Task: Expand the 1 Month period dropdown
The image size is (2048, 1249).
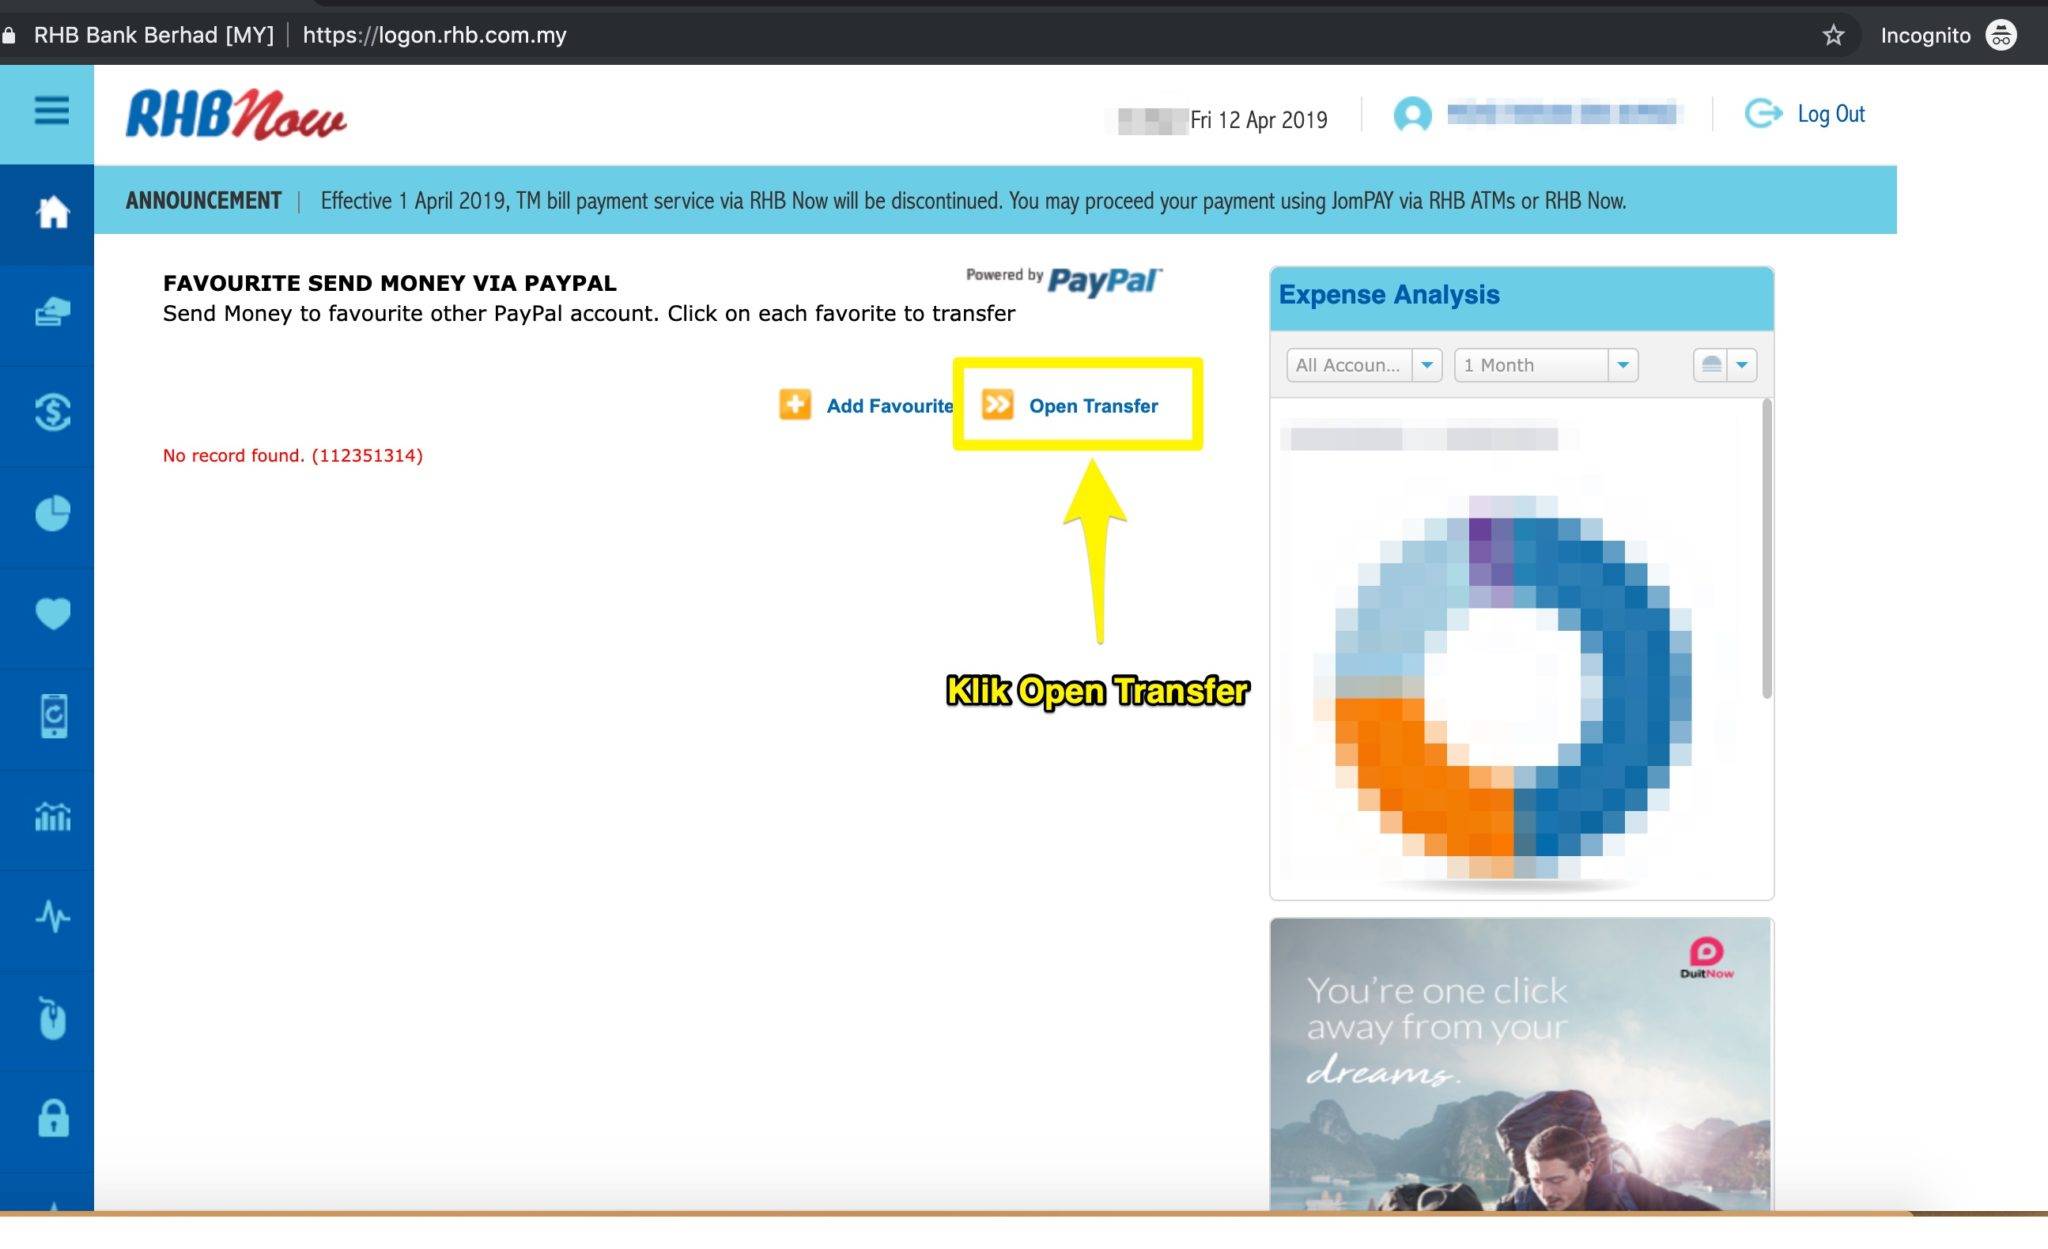Action: (x=1546, y=365)
